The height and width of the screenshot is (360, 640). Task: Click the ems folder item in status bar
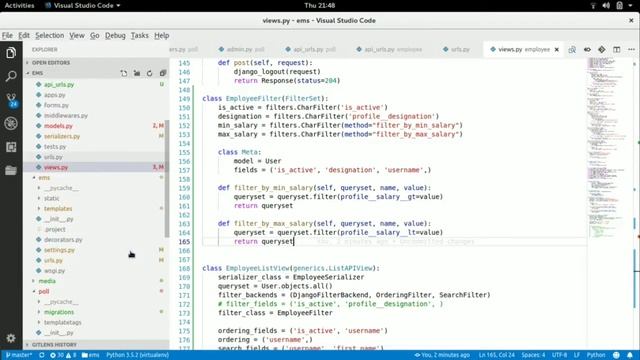(x=90, y=355)
